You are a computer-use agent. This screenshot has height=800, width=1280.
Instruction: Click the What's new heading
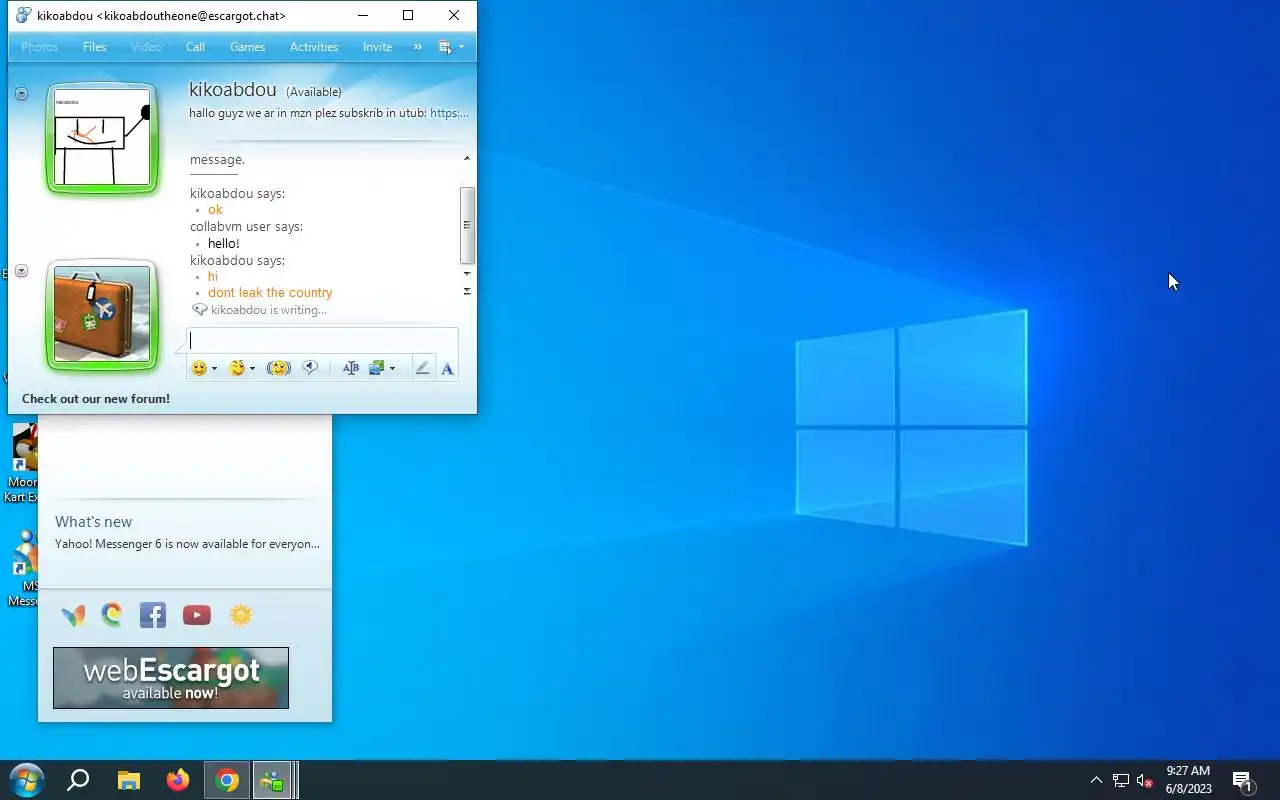[x=93, y=522]
